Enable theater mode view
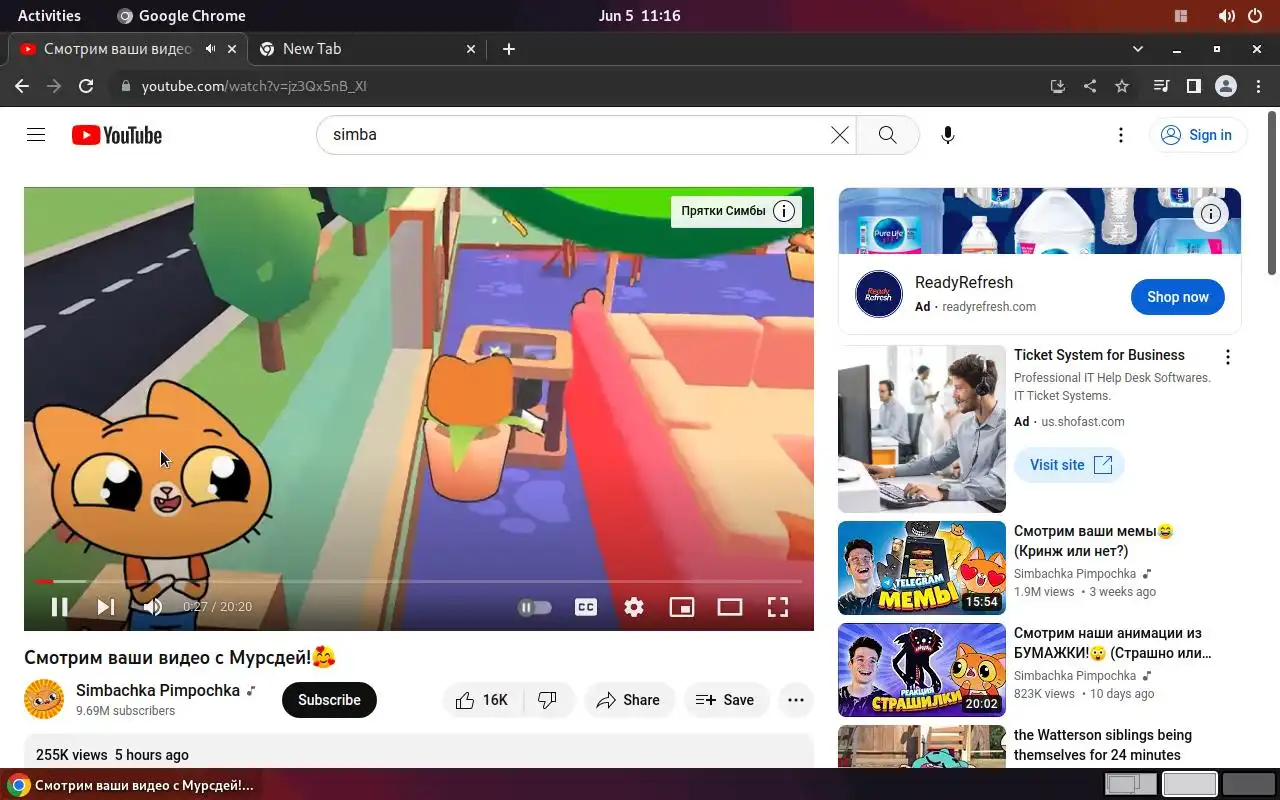1280x800 pixels. click(x=730, y=607)
